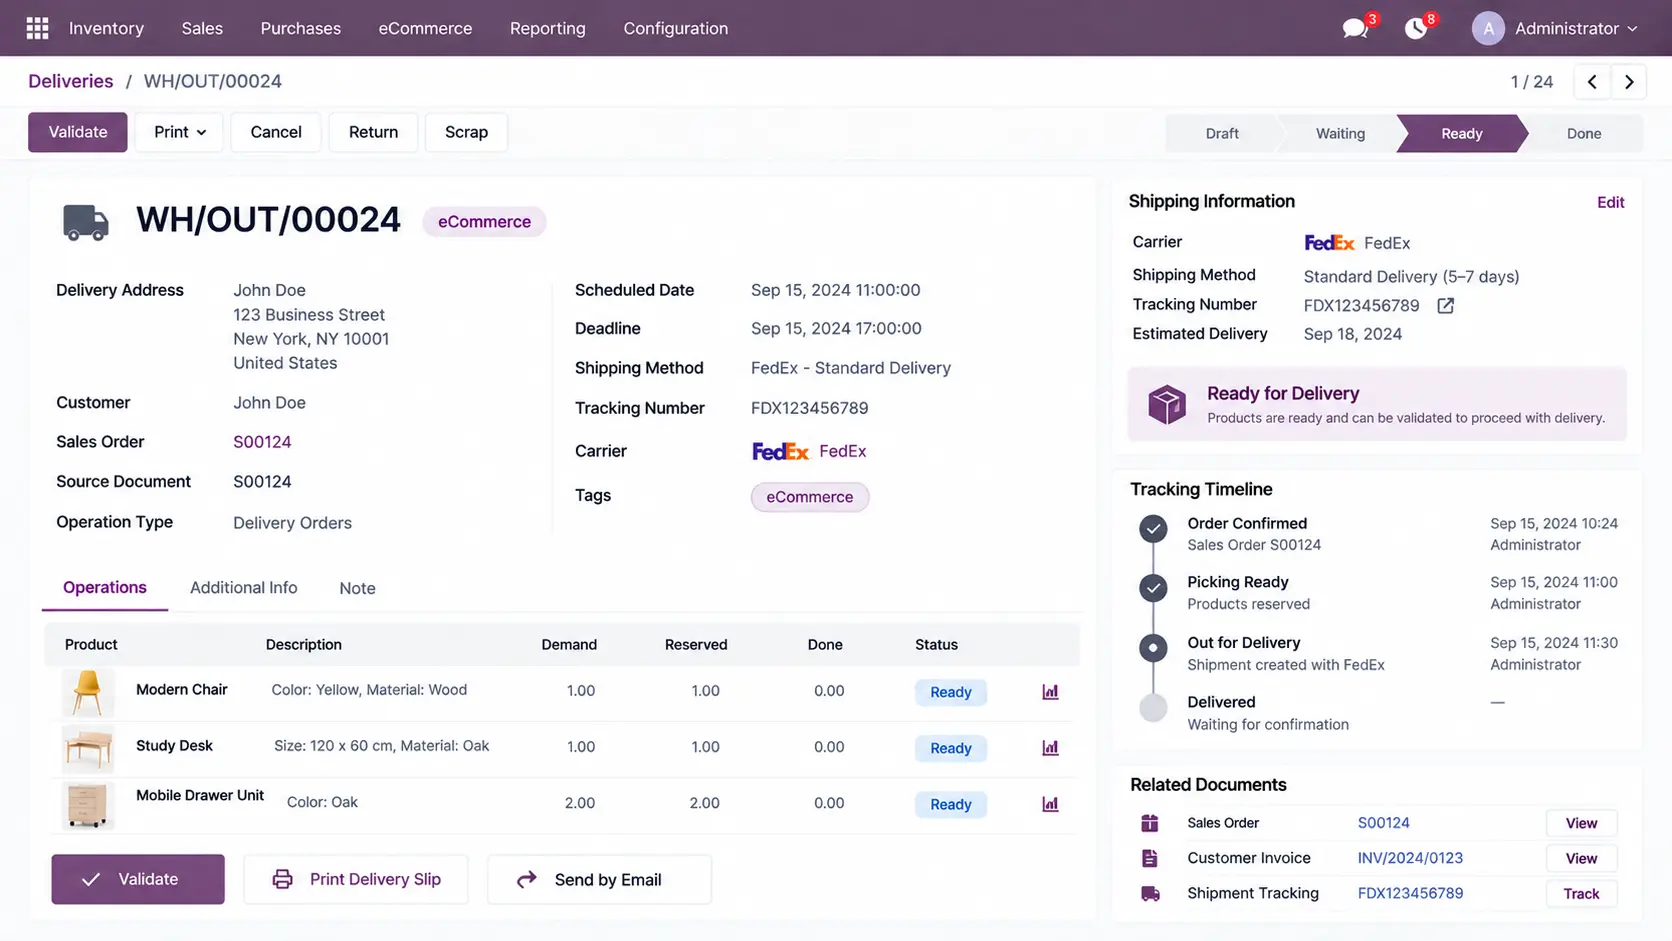Click the Deadline date value
This screenshot has width=1672, height=941.
836,328
